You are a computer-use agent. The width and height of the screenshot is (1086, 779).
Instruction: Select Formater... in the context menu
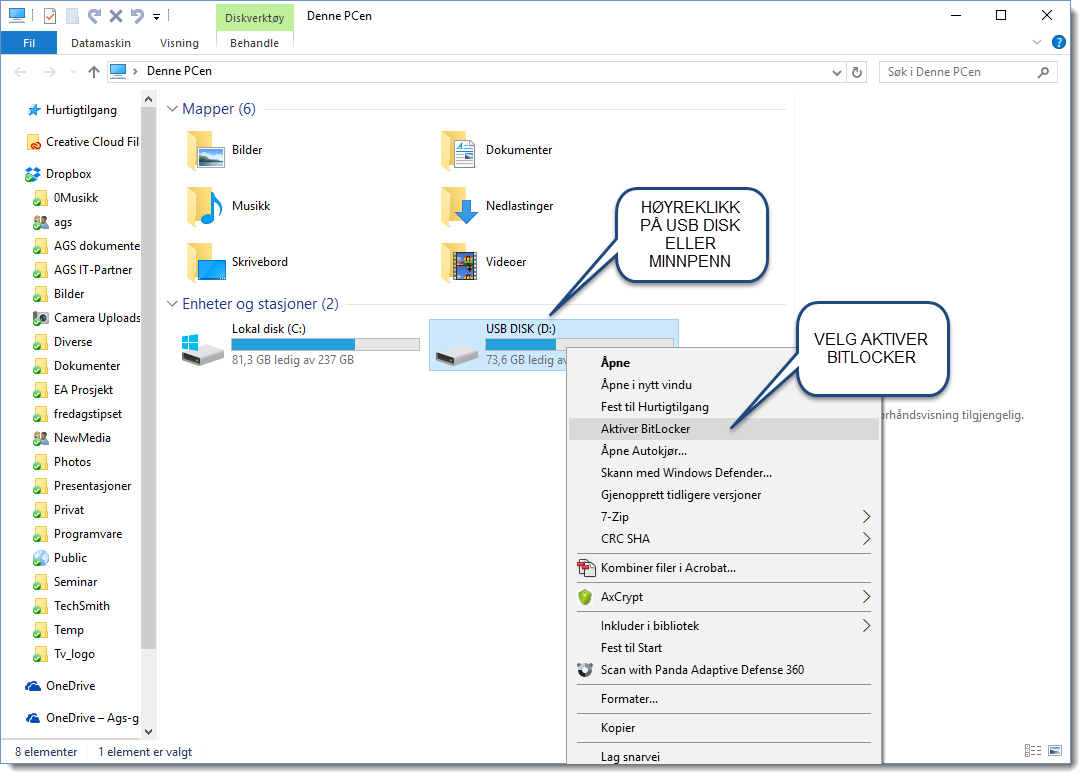629,699
